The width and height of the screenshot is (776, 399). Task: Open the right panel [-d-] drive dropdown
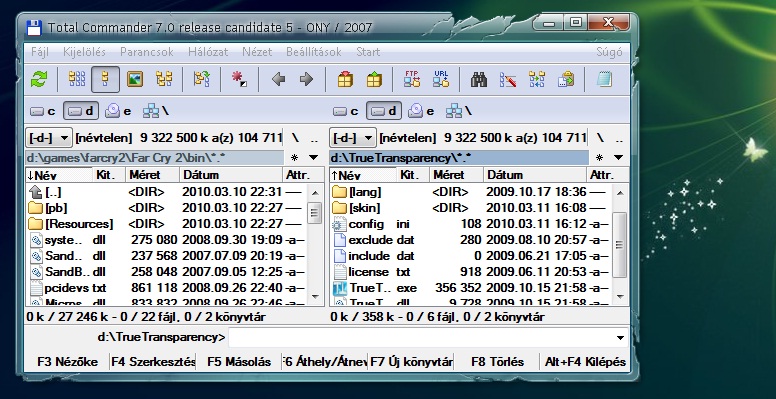pyautogui.click(x=353, y=138)
